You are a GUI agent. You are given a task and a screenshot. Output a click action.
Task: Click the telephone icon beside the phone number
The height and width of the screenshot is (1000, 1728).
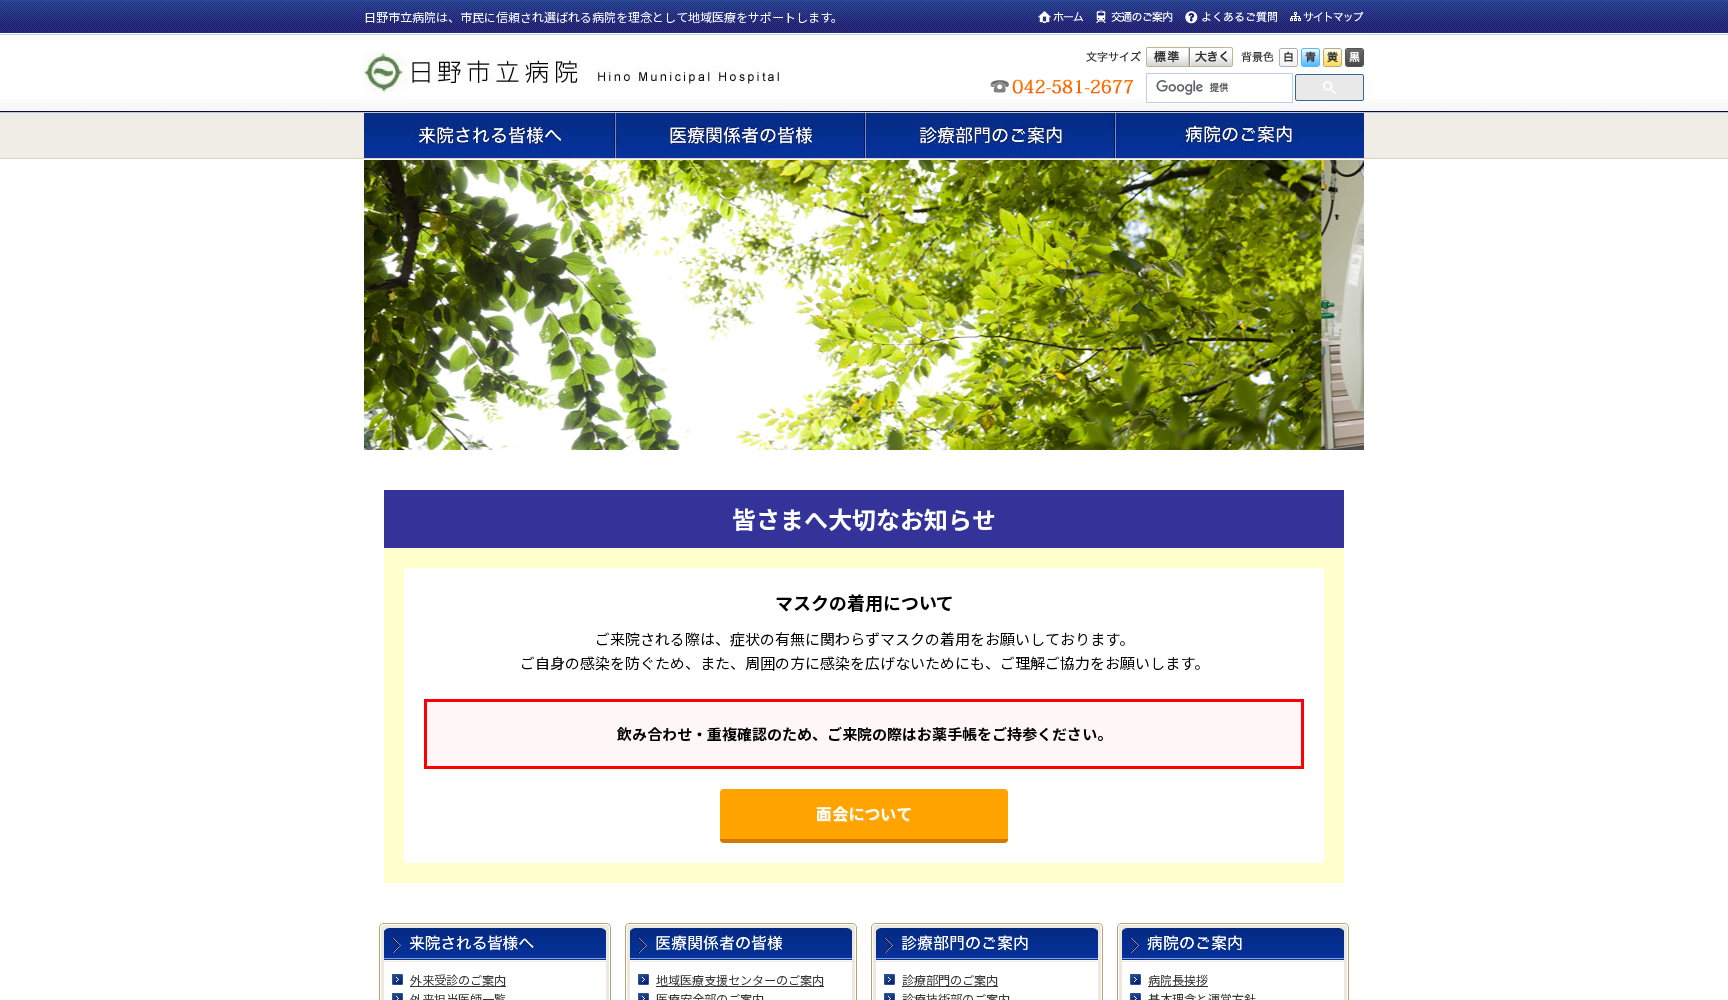tap(1000, 88)
